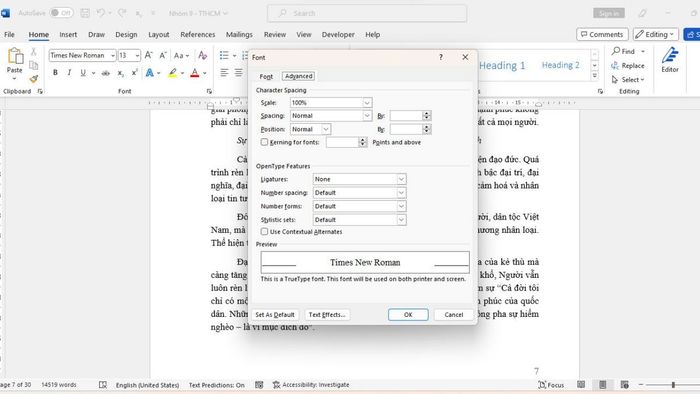Click Replace in Editing group
Image resolution: width=700 pixels, height=394 pixels.
coord(628,66)
